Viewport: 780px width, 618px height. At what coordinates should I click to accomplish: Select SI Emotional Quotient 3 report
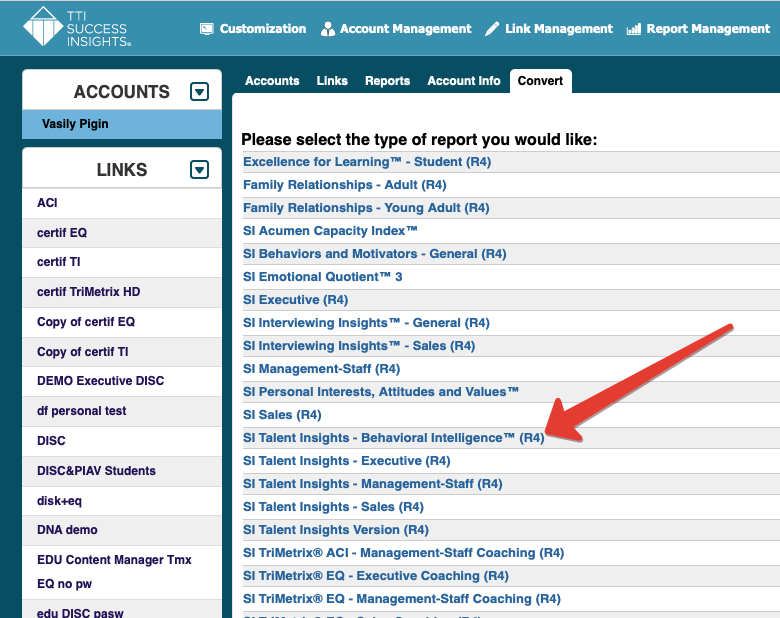[322, 277]
